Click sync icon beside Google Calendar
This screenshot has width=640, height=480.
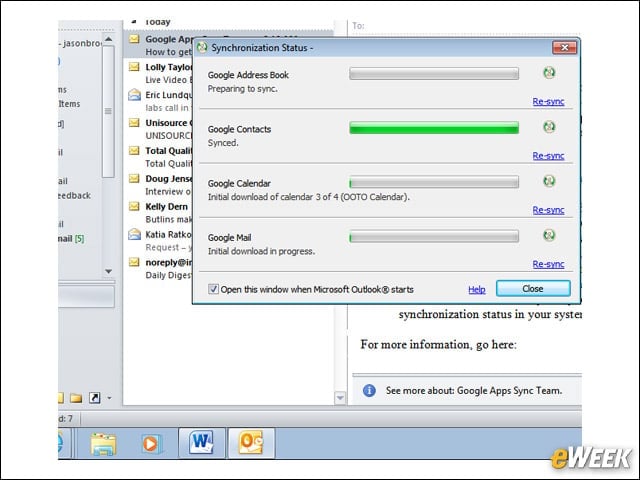(x=549, y=181)
